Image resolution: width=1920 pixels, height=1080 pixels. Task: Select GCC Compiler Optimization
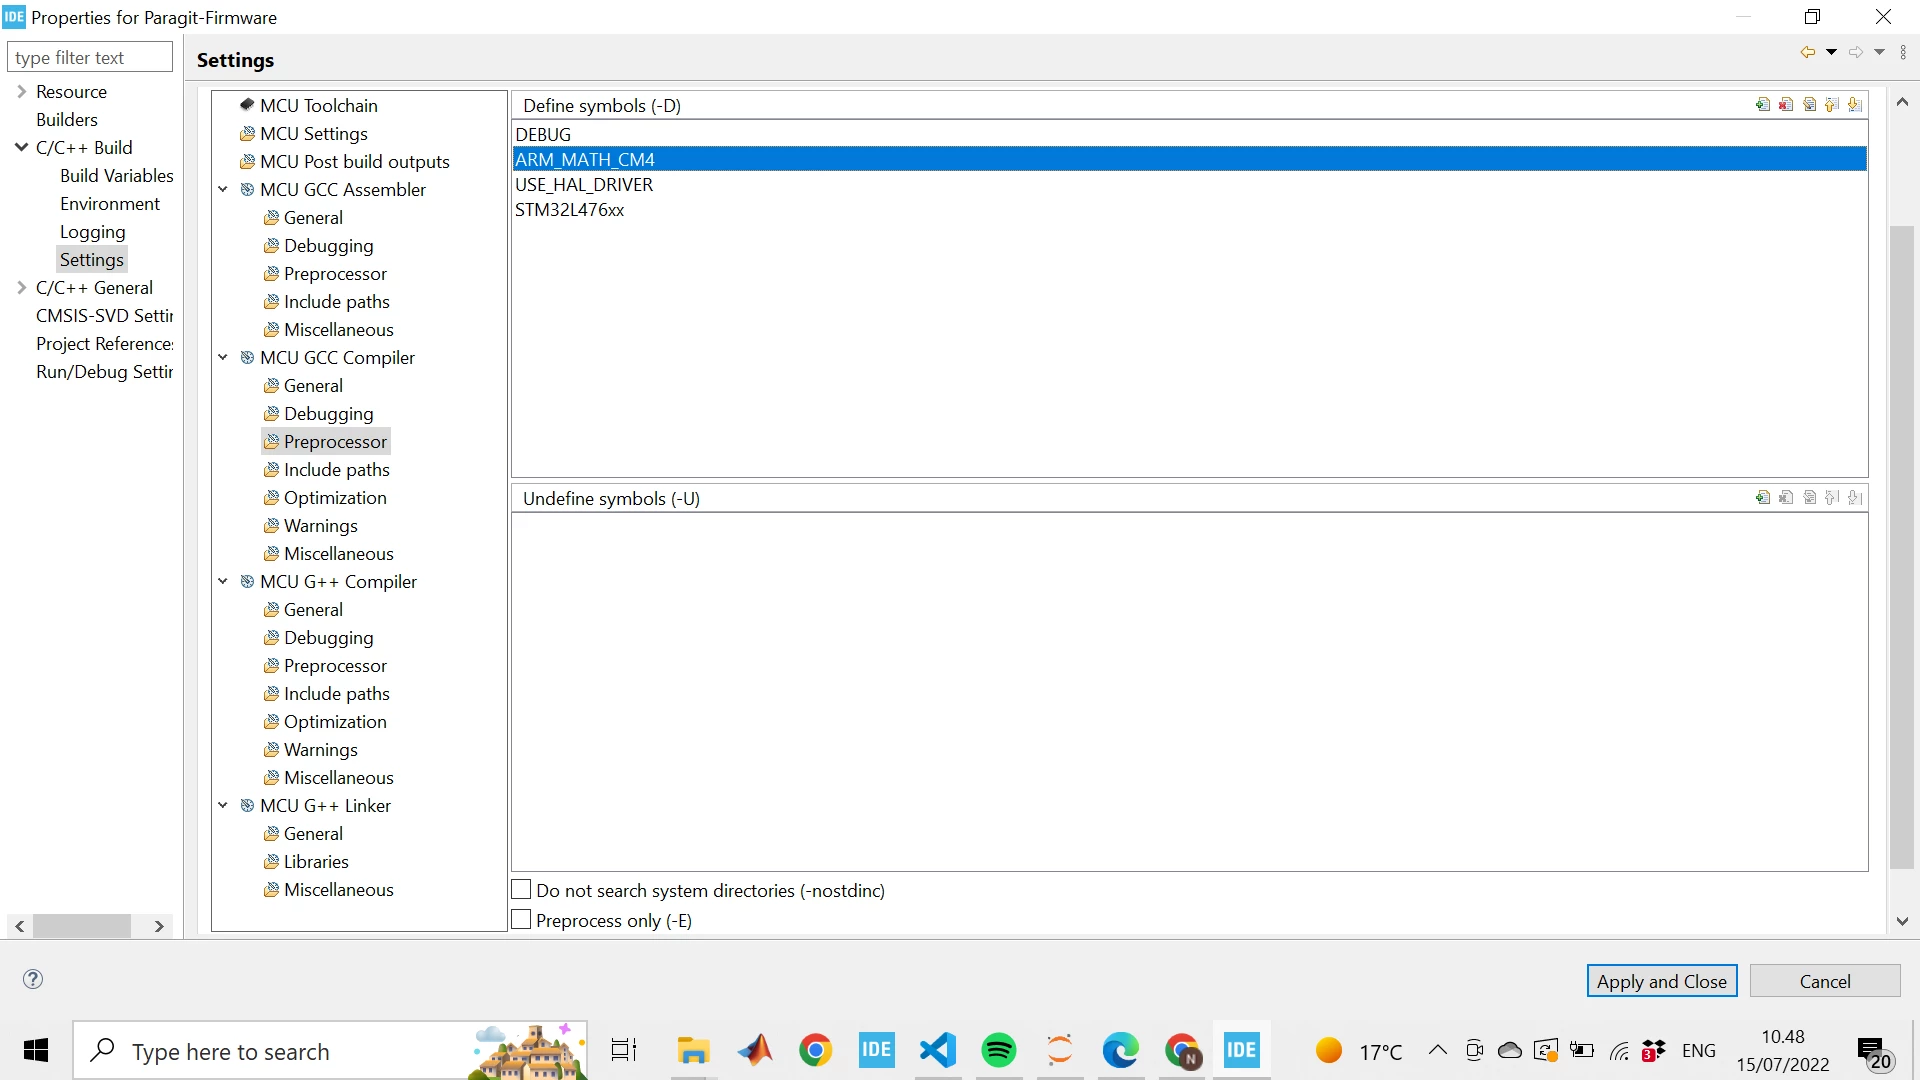click(x=324, y=497)
